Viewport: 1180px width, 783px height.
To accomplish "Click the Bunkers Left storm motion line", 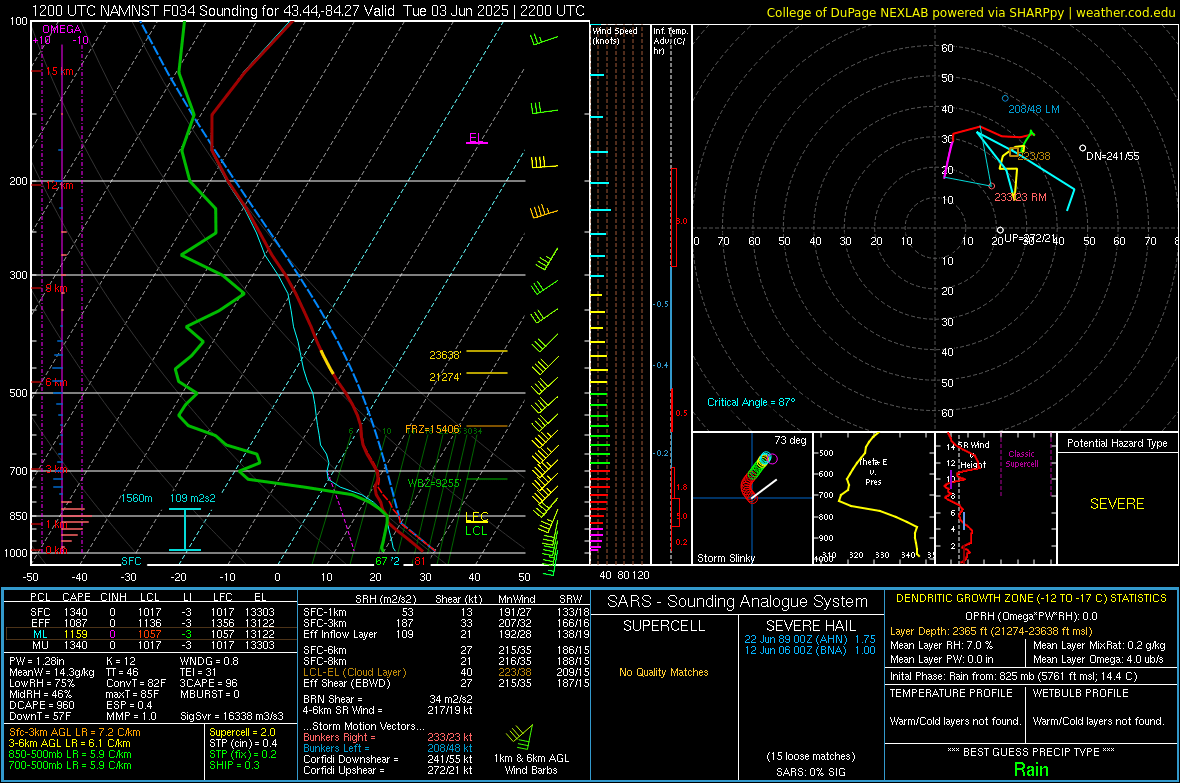I will [x=388, y=748].
